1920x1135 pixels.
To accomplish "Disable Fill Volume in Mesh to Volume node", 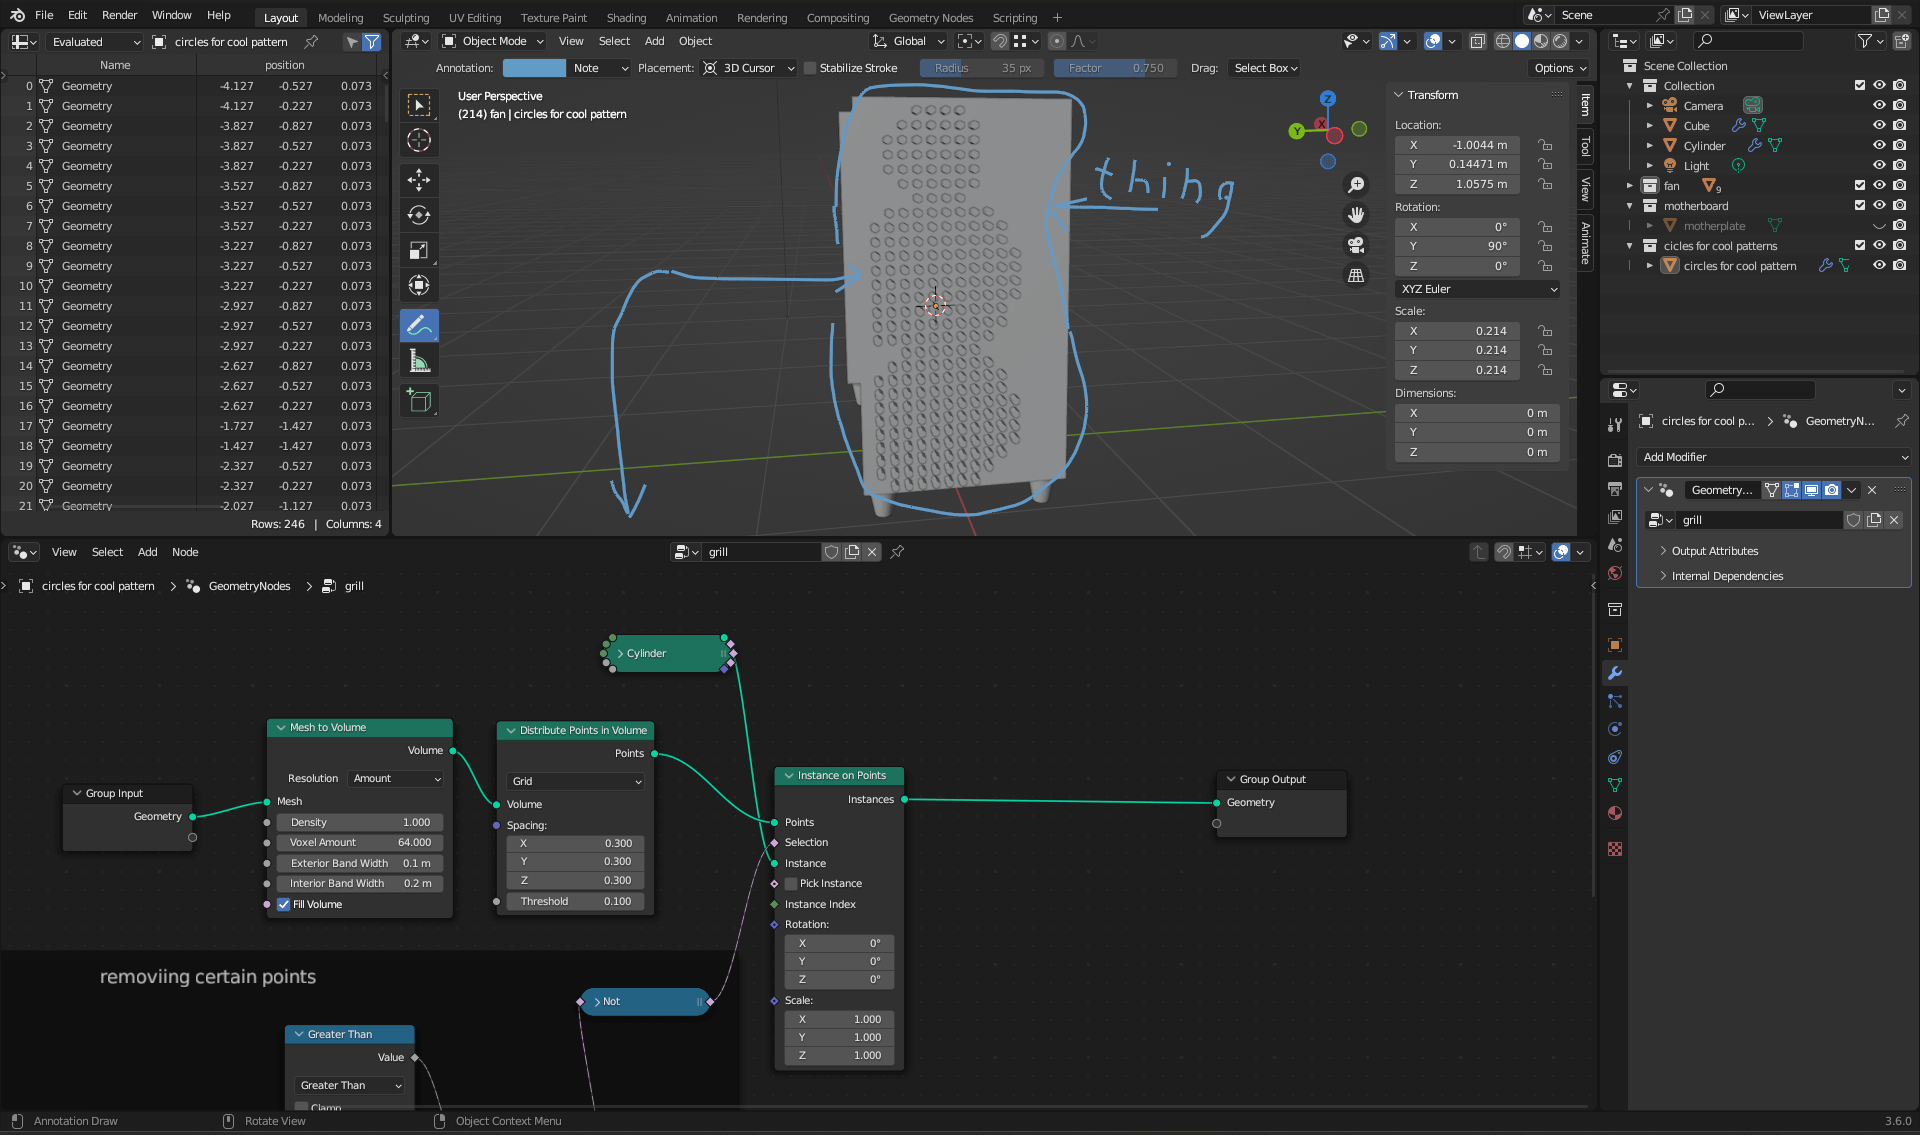I will point(284,904).
